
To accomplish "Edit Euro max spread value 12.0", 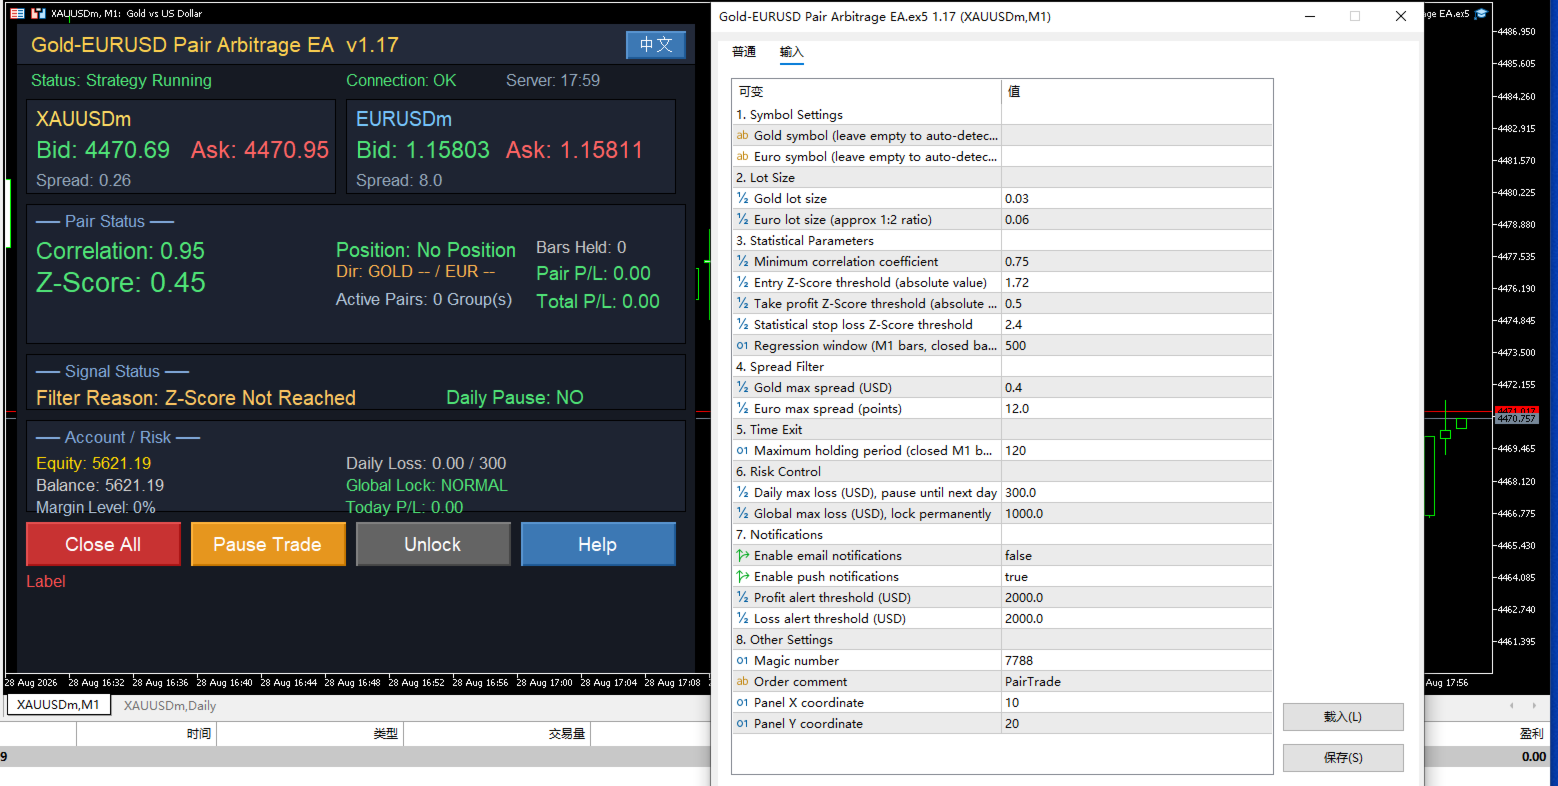I will coord(1137,408).
